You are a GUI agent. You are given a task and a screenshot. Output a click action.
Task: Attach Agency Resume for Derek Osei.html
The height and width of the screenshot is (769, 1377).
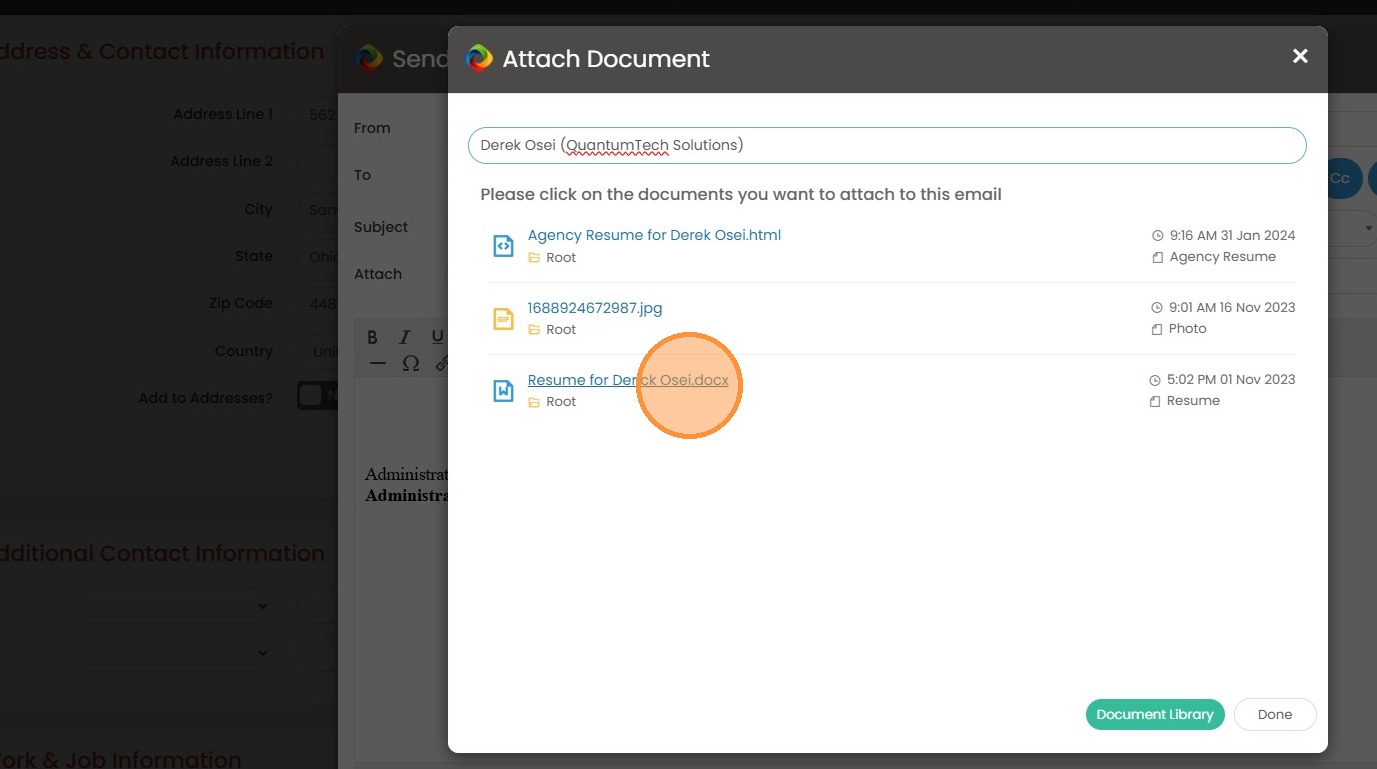click(654, 236)
